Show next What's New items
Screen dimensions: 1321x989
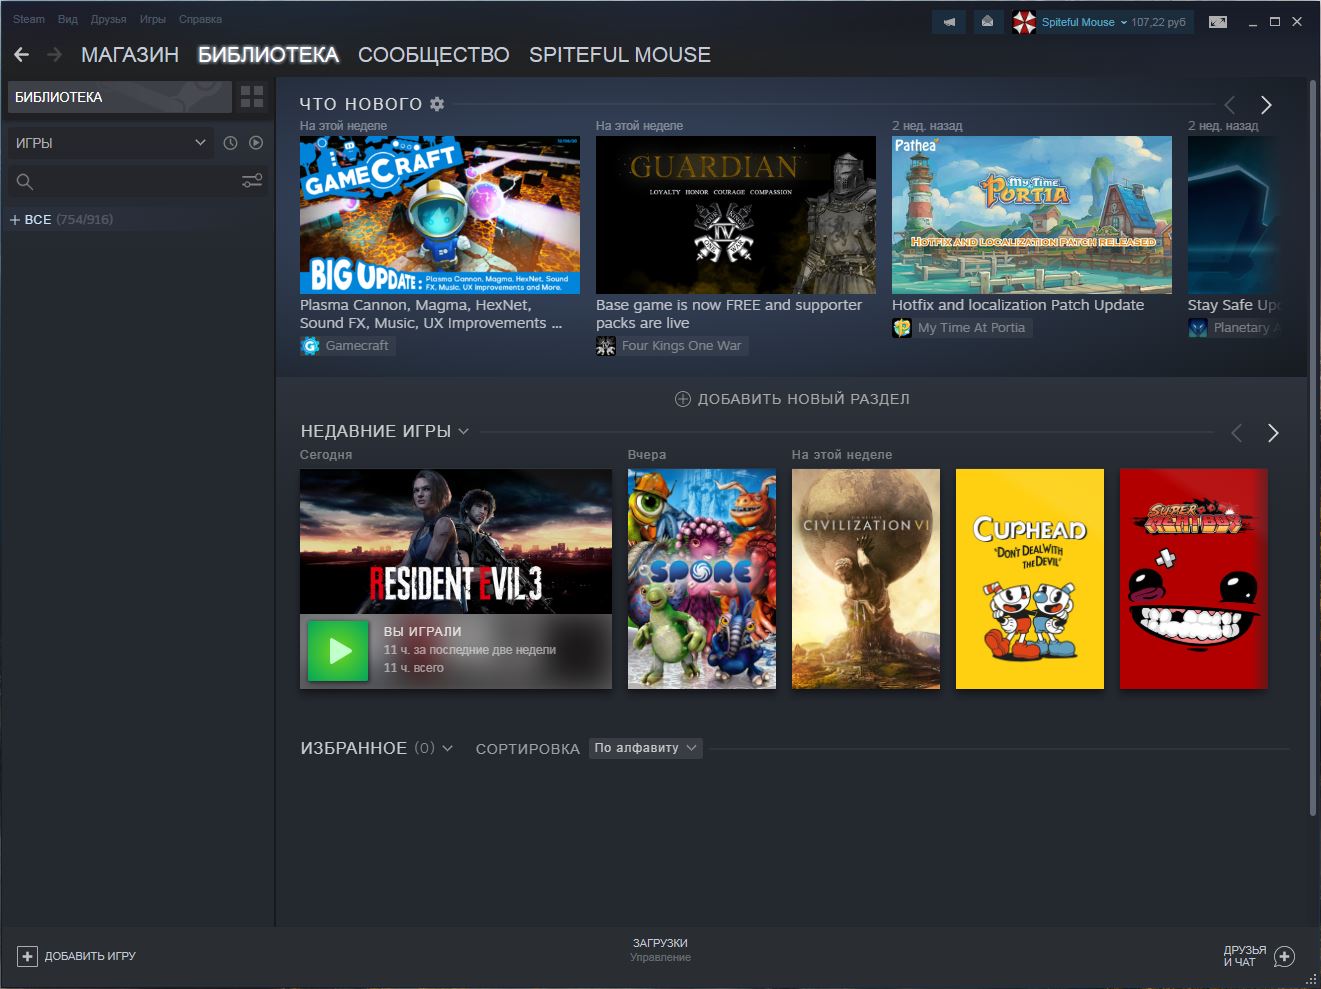coord(1266,105)
